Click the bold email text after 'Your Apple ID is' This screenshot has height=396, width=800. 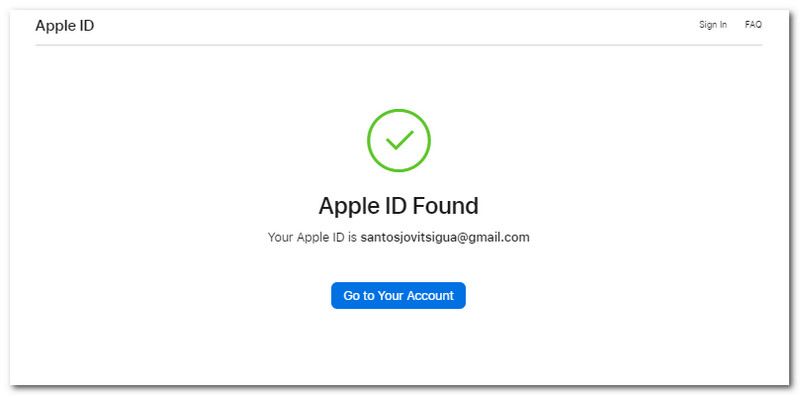point(445,237)
